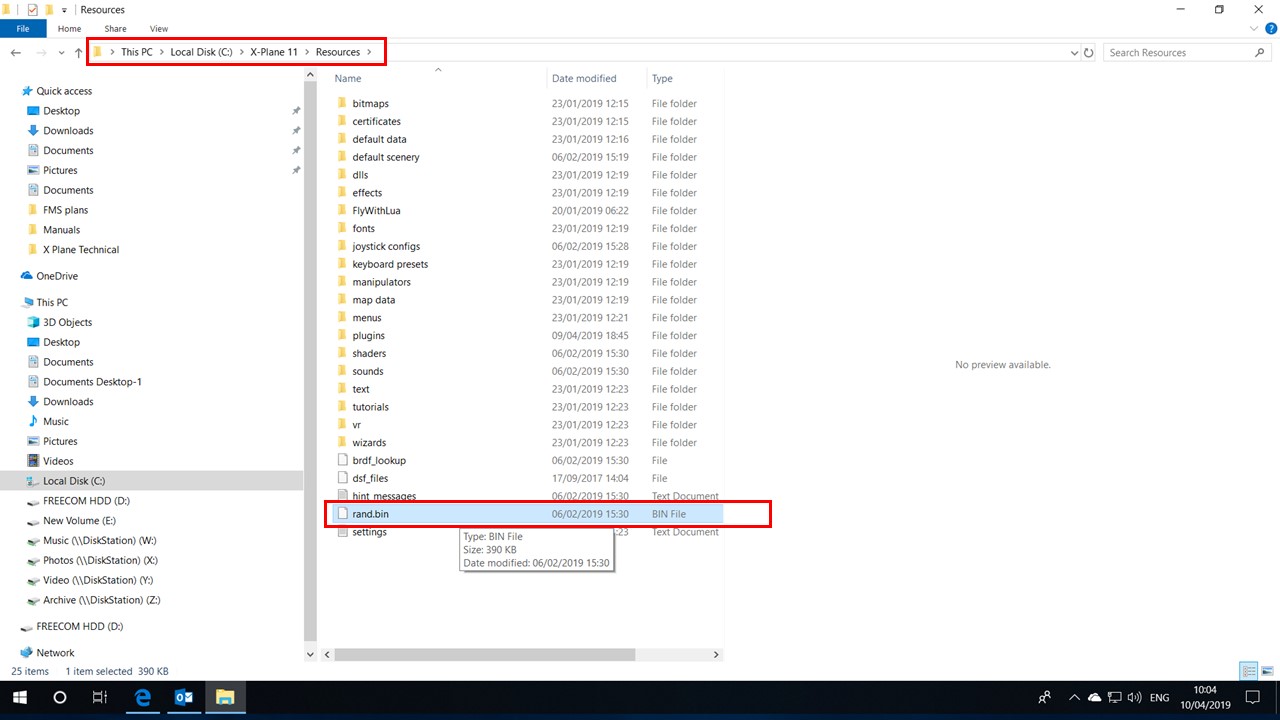Image resolution: width=1280 pixels, height=720 pixels.
Task: Select X-Plane 11 in the address path
Action: 274,52
